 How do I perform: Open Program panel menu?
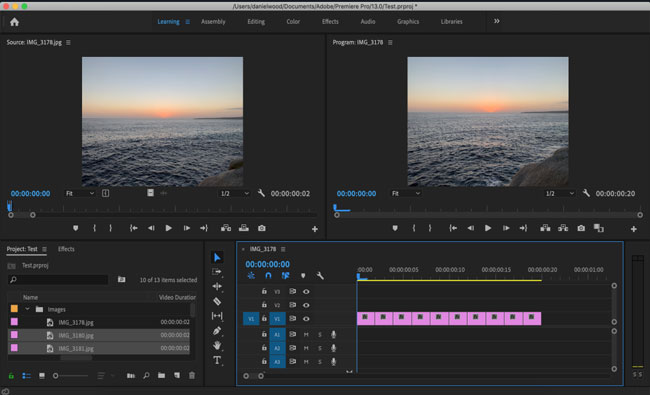point(390,42)
